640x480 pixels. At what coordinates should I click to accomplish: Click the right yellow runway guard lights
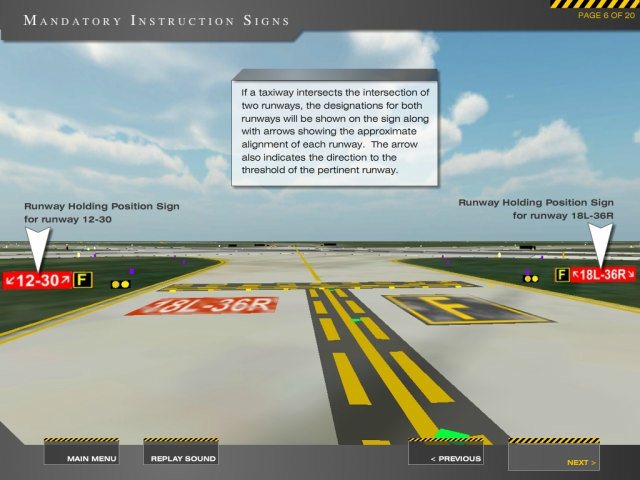tap(530, 278)
